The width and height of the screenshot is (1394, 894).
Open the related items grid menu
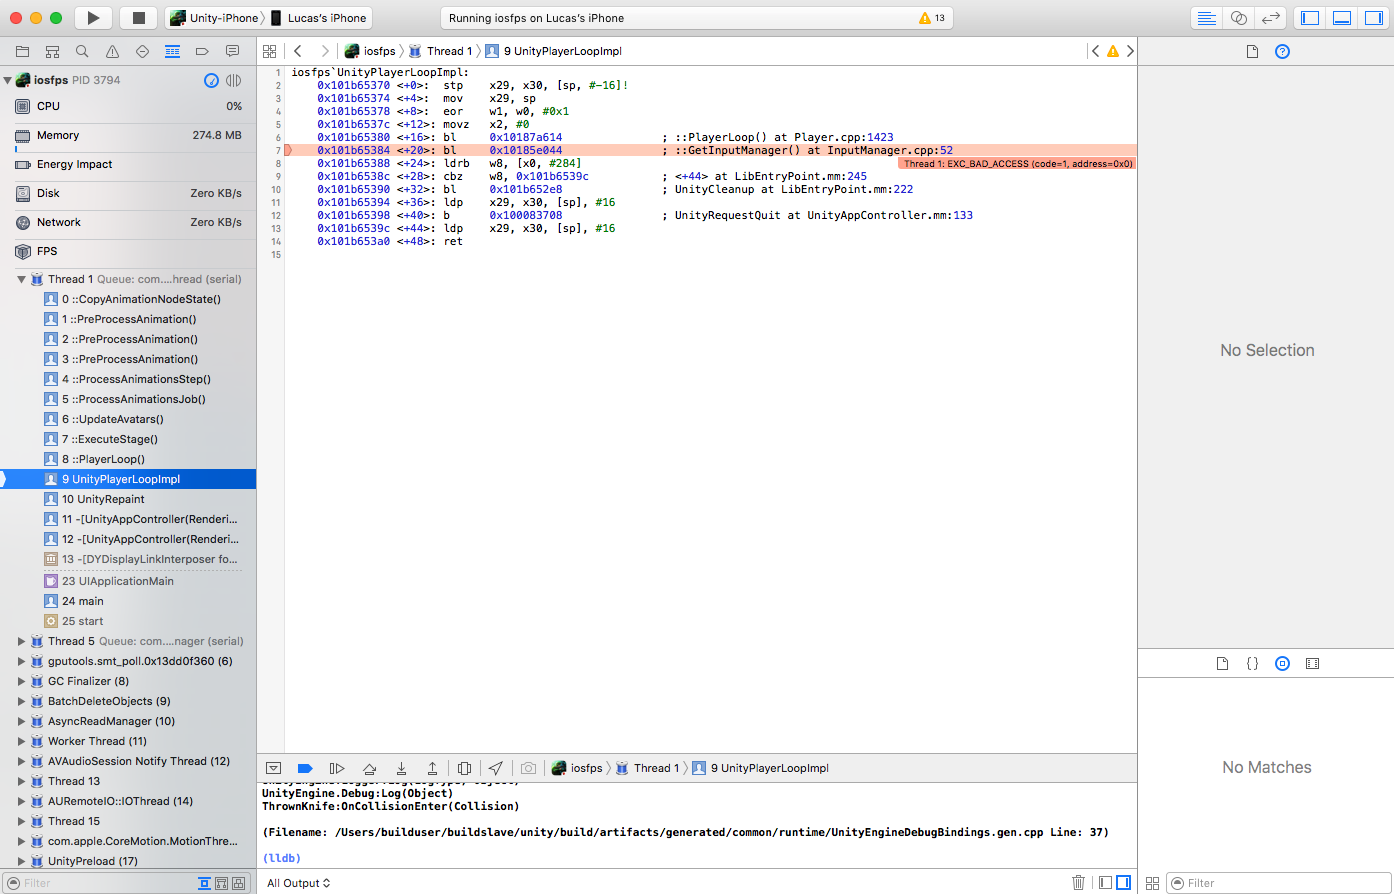269,51
